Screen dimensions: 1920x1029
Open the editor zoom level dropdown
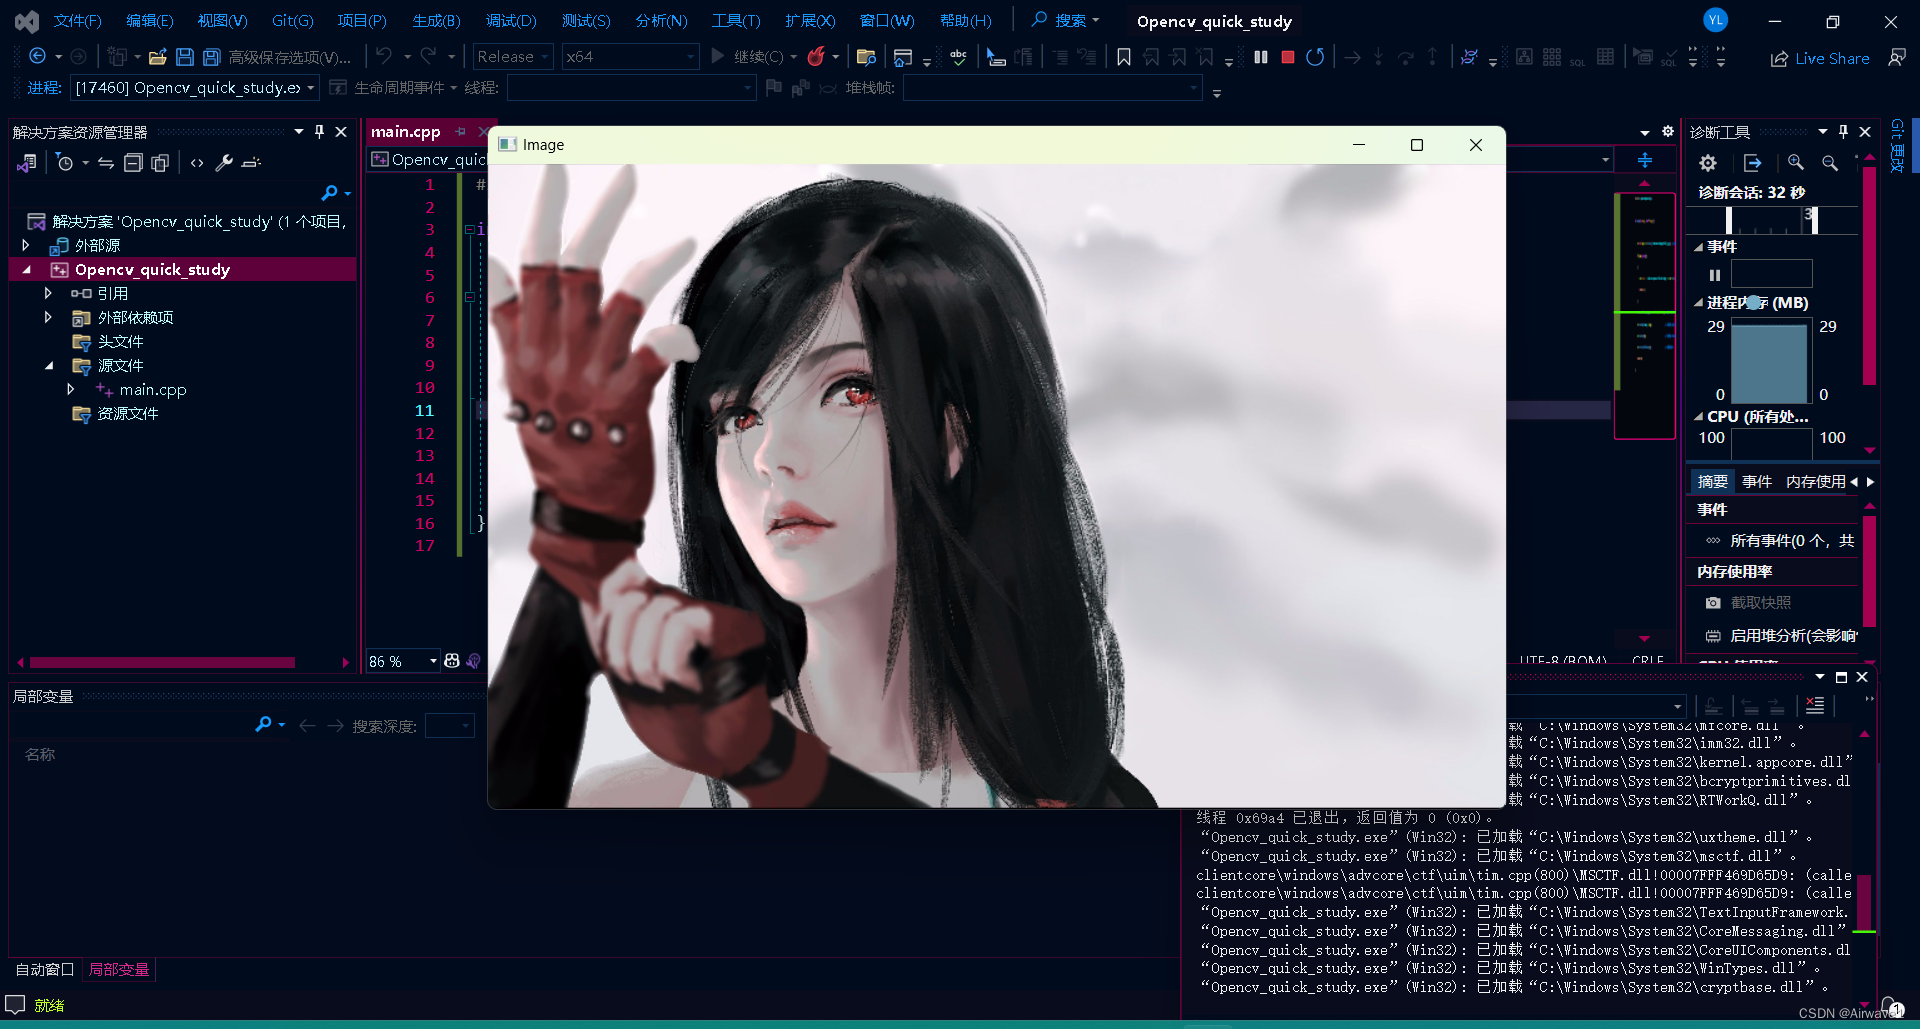(403, 661)
